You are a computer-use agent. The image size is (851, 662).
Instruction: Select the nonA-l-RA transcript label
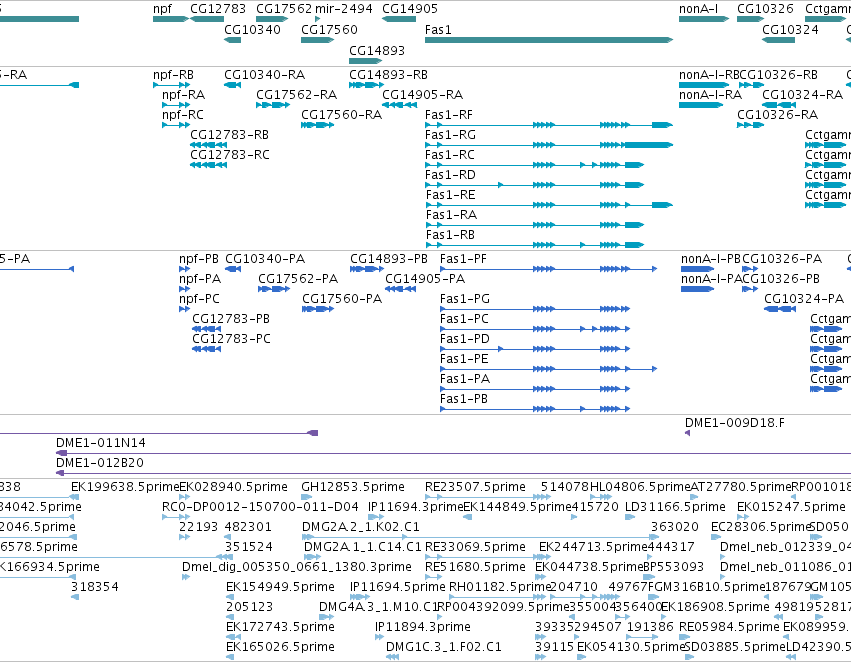click(710, 95)
